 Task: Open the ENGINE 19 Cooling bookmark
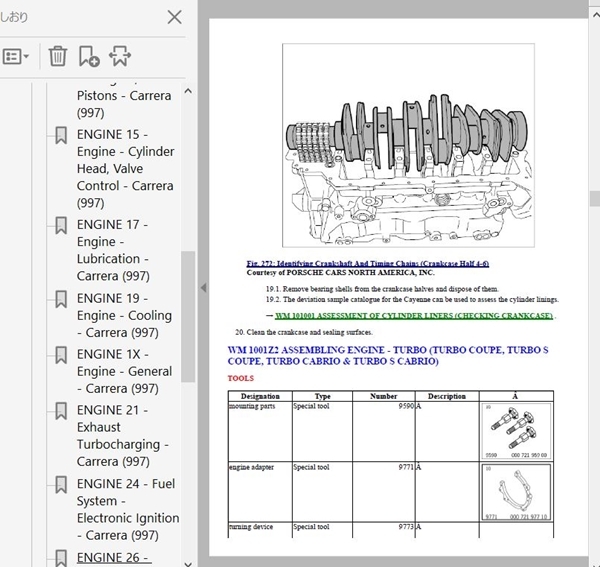tap(124, 315)
